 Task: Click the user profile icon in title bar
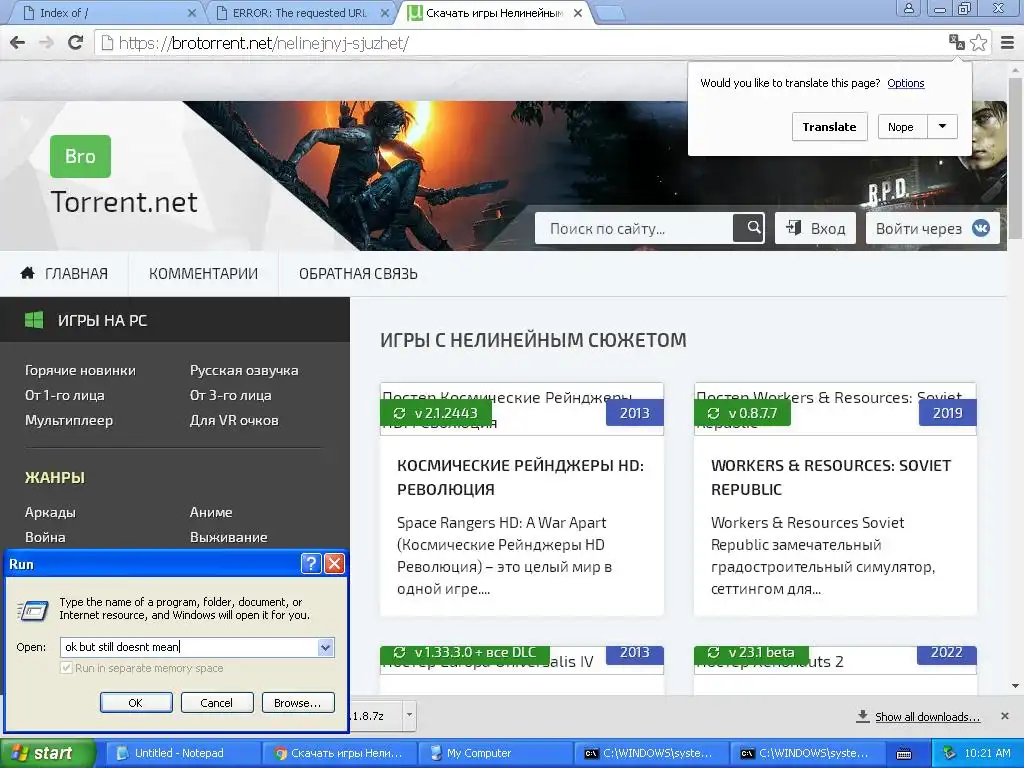[x=908, y=8]
